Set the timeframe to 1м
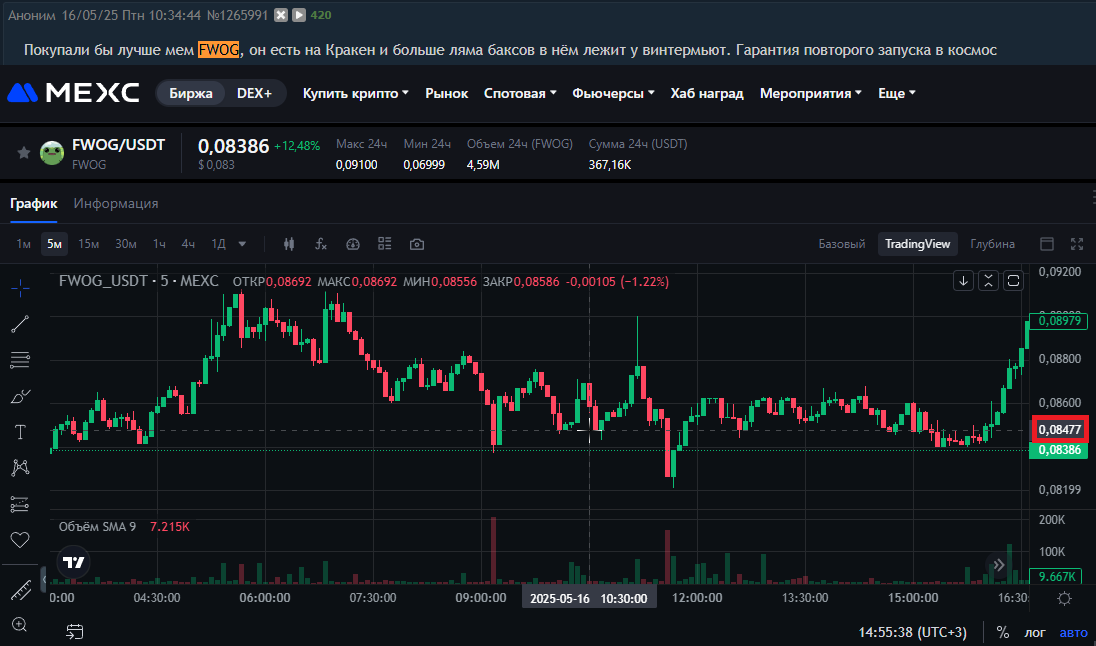 (x=24, y=244)
